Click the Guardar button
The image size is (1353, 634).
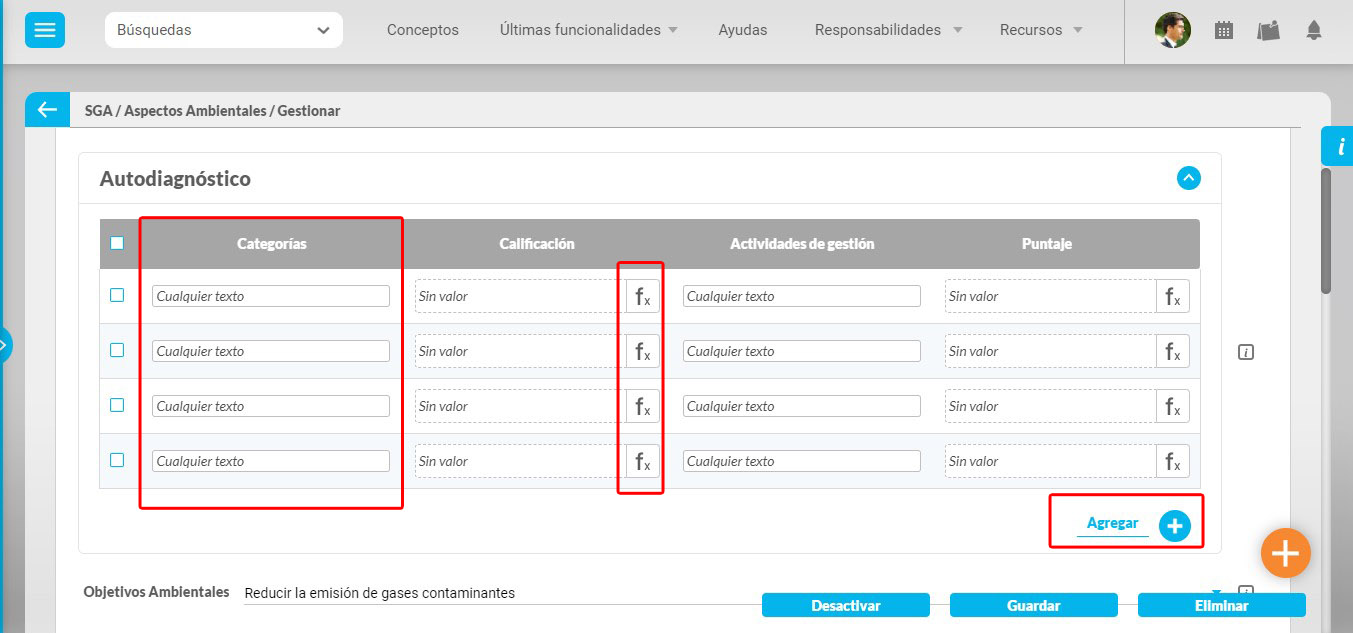coord(1034,605)
